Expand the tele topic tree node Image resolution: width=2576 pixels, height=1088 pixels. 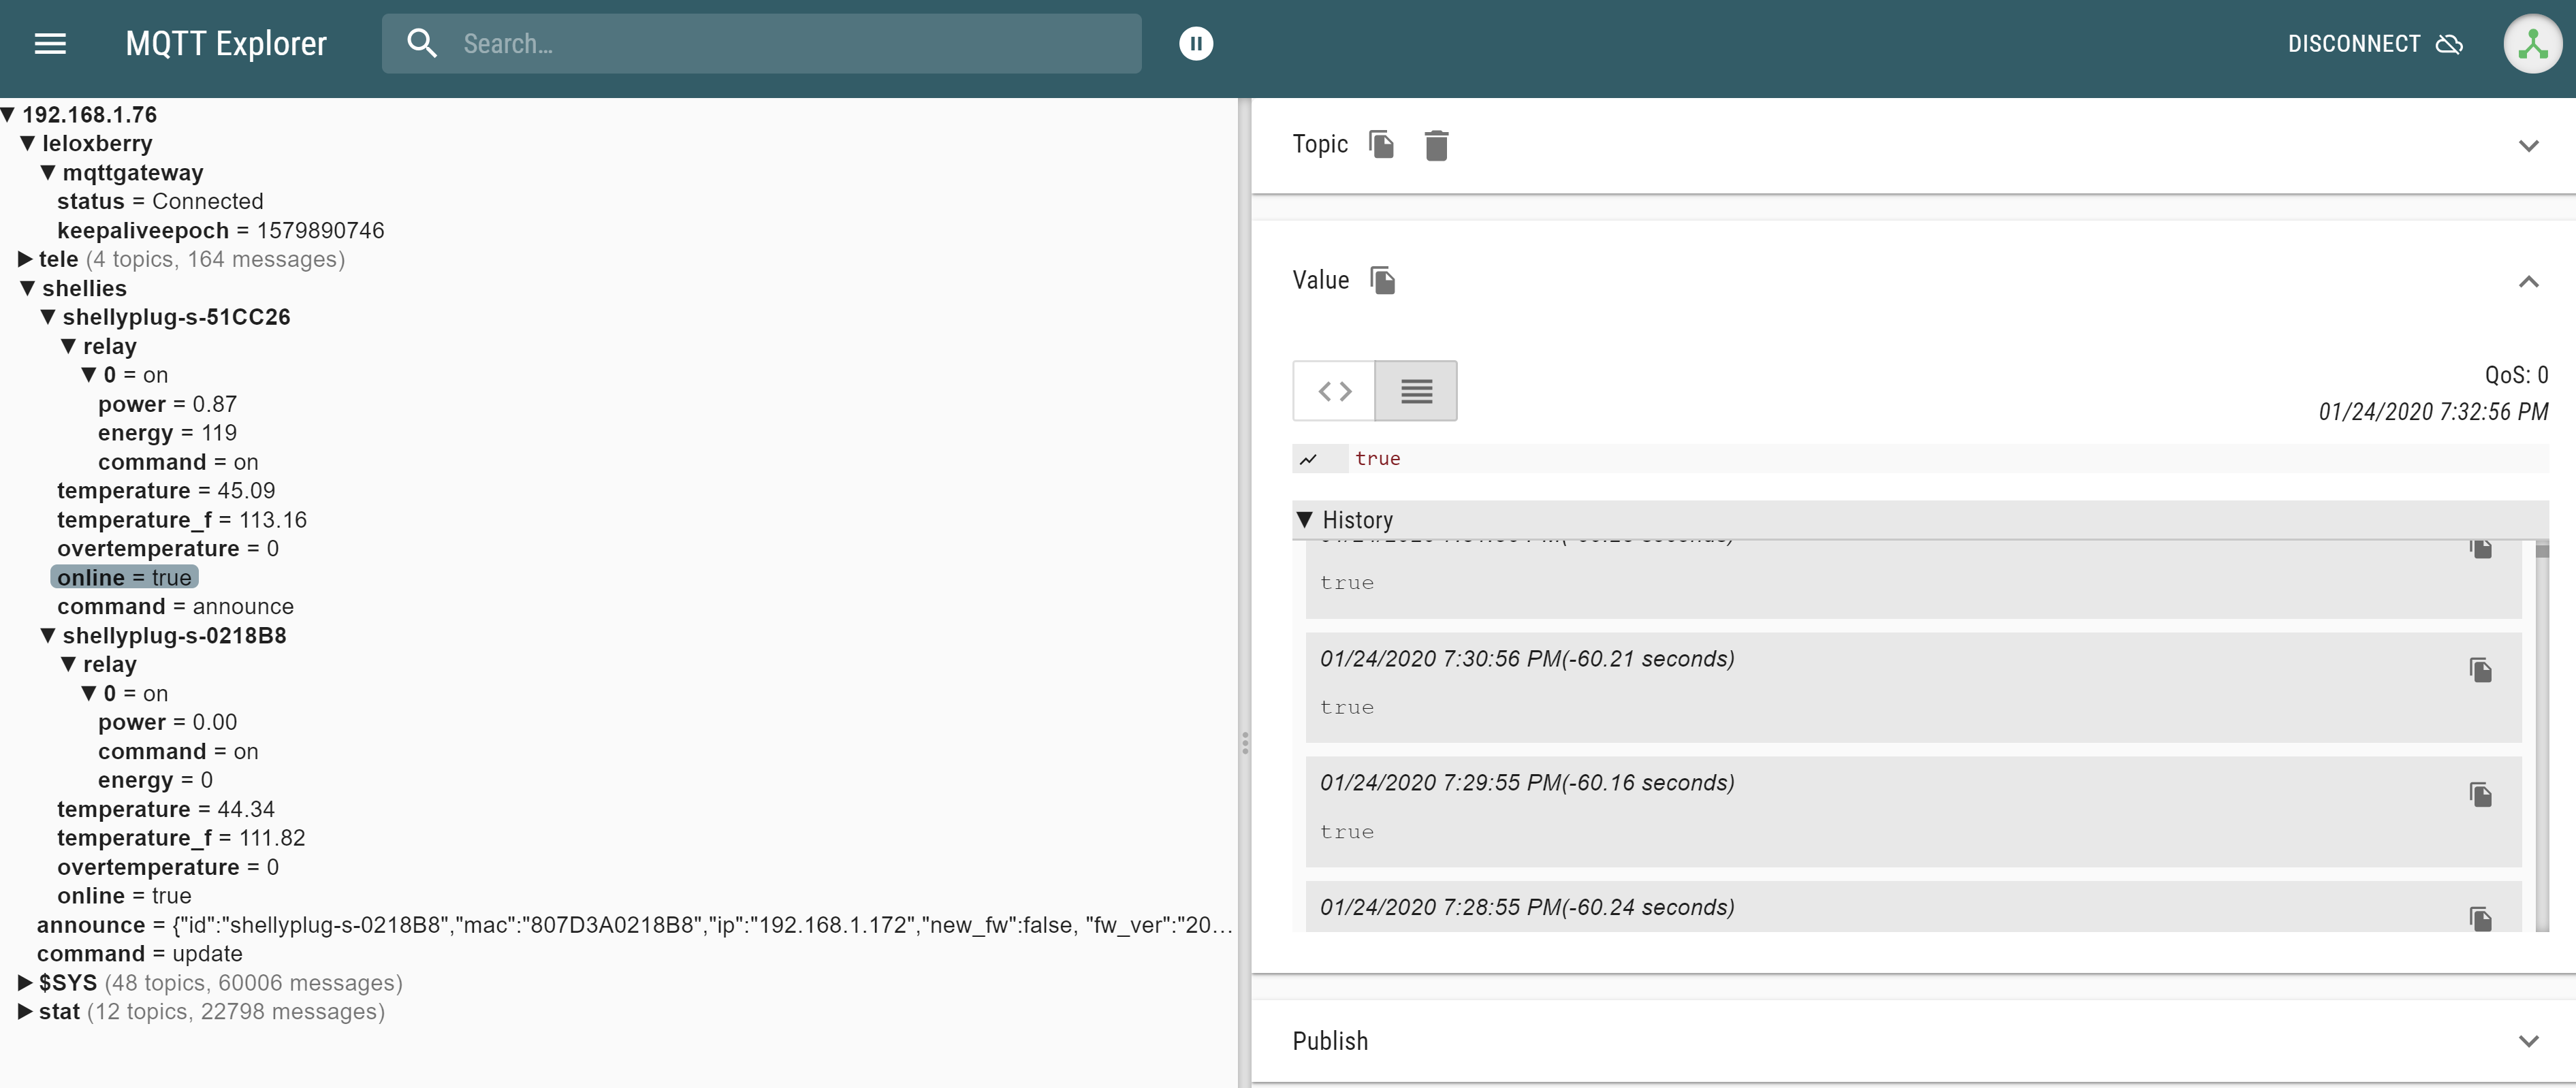pos(26,260)
